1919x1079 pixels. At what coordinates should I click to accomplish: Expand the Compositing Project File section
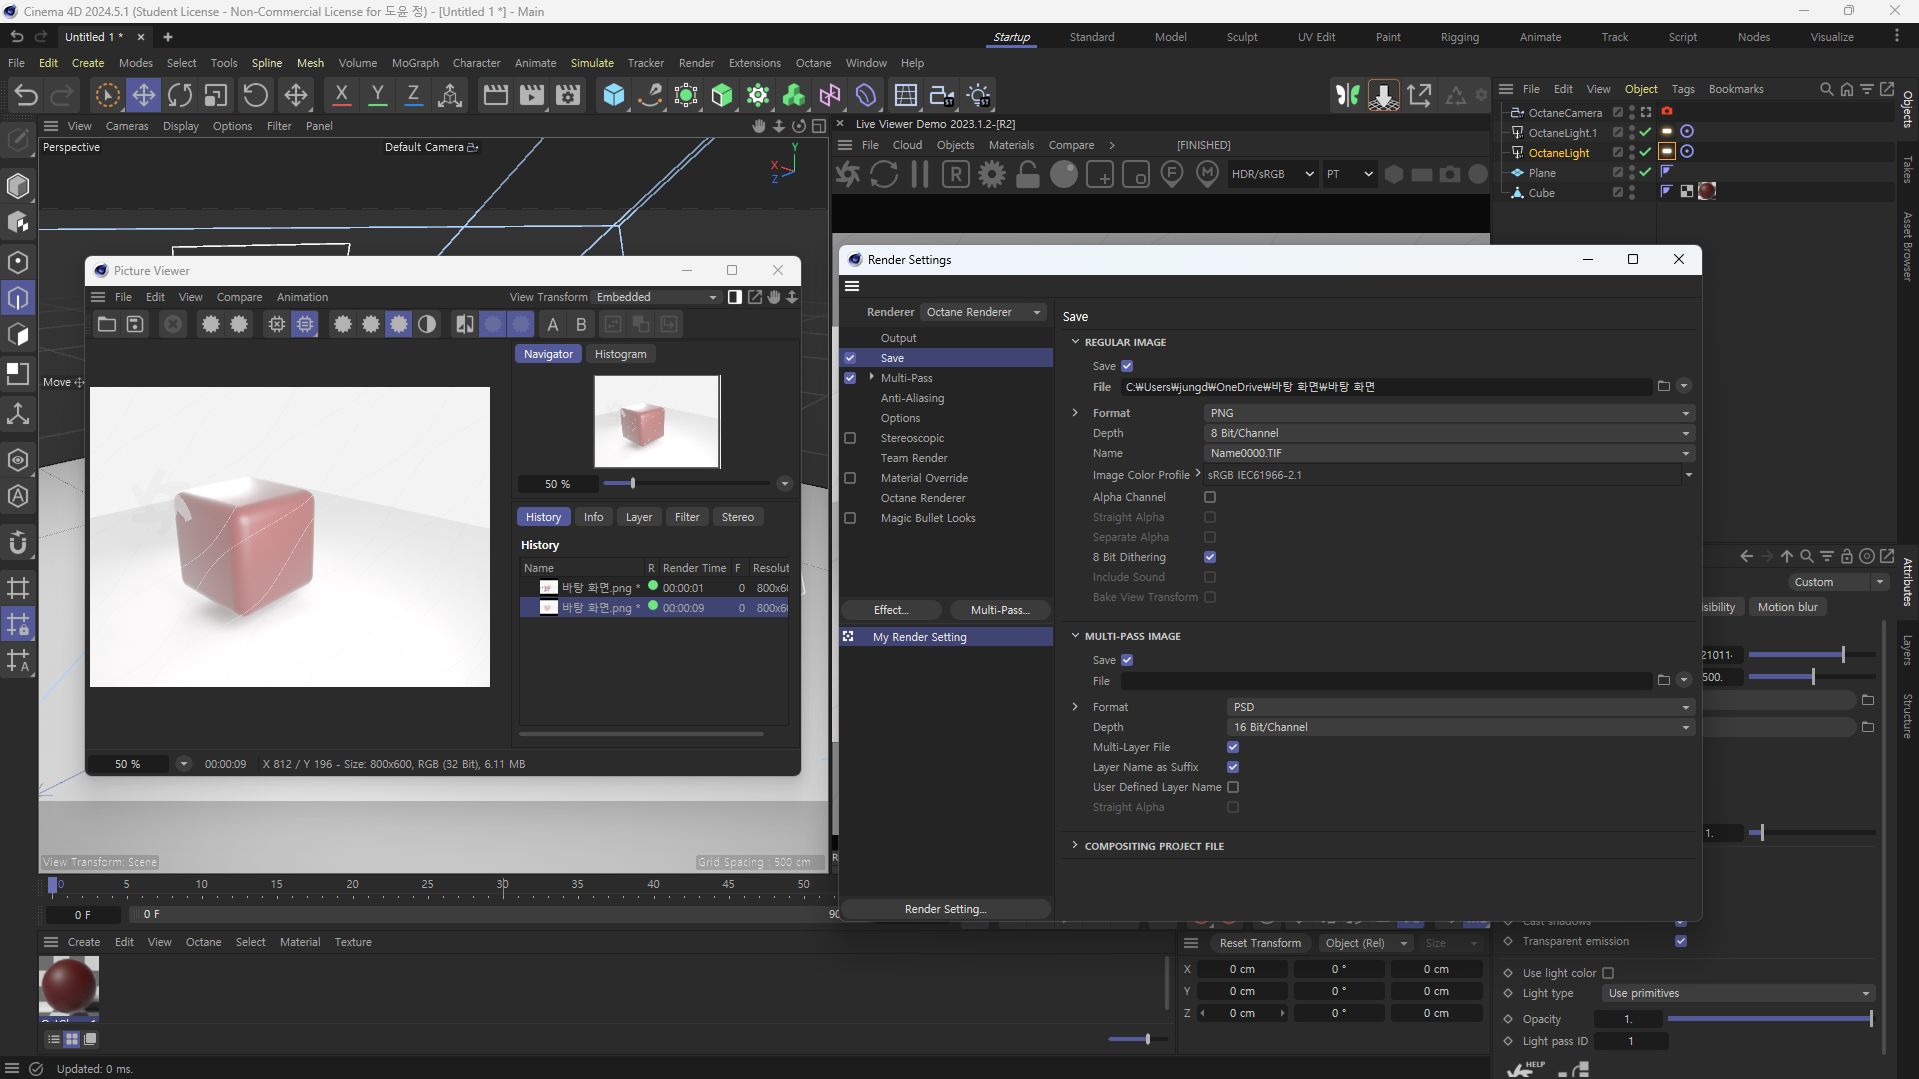coord(1075,845)
